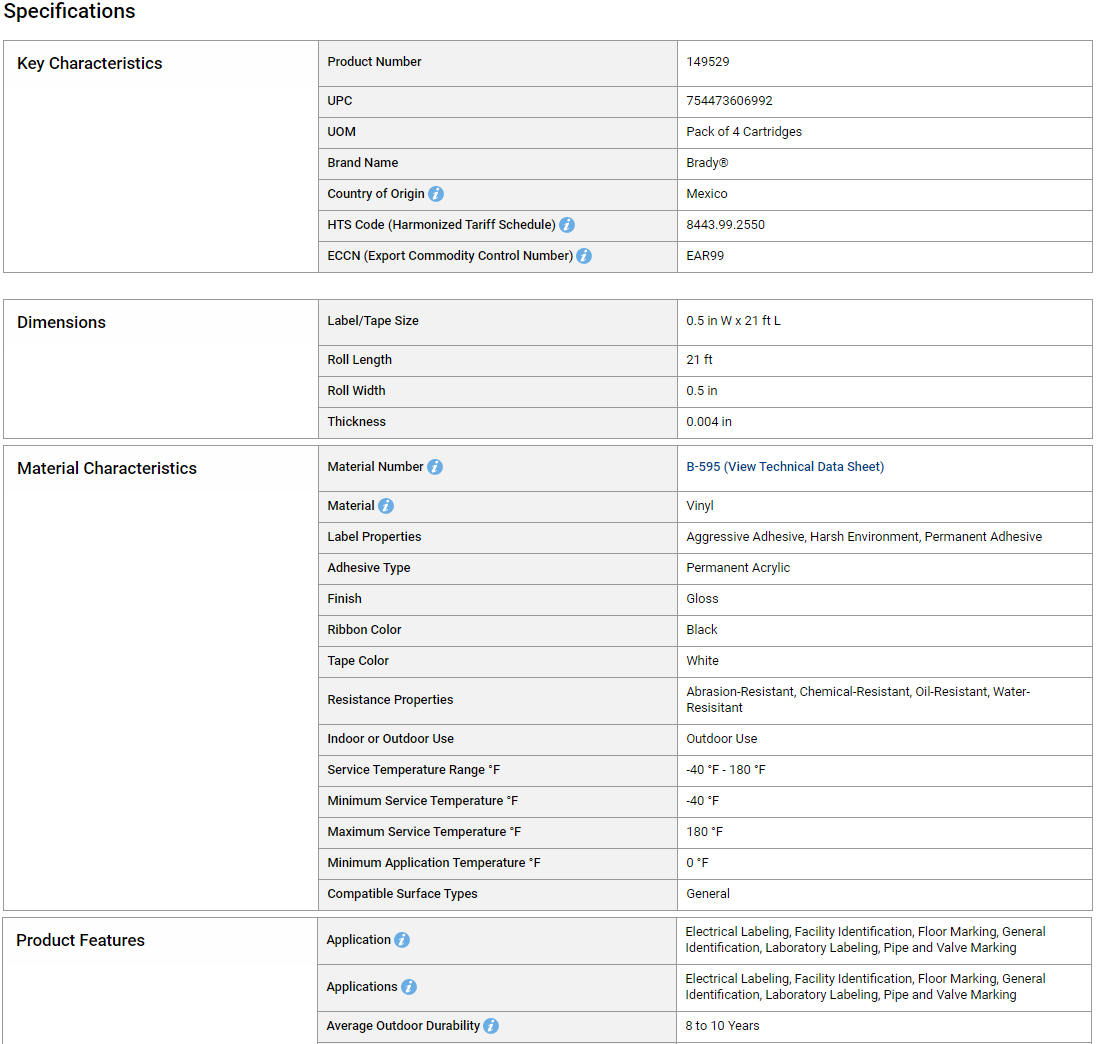
Task: Open Average Outdoor Durability info icon
Action: coord(492,1026)
